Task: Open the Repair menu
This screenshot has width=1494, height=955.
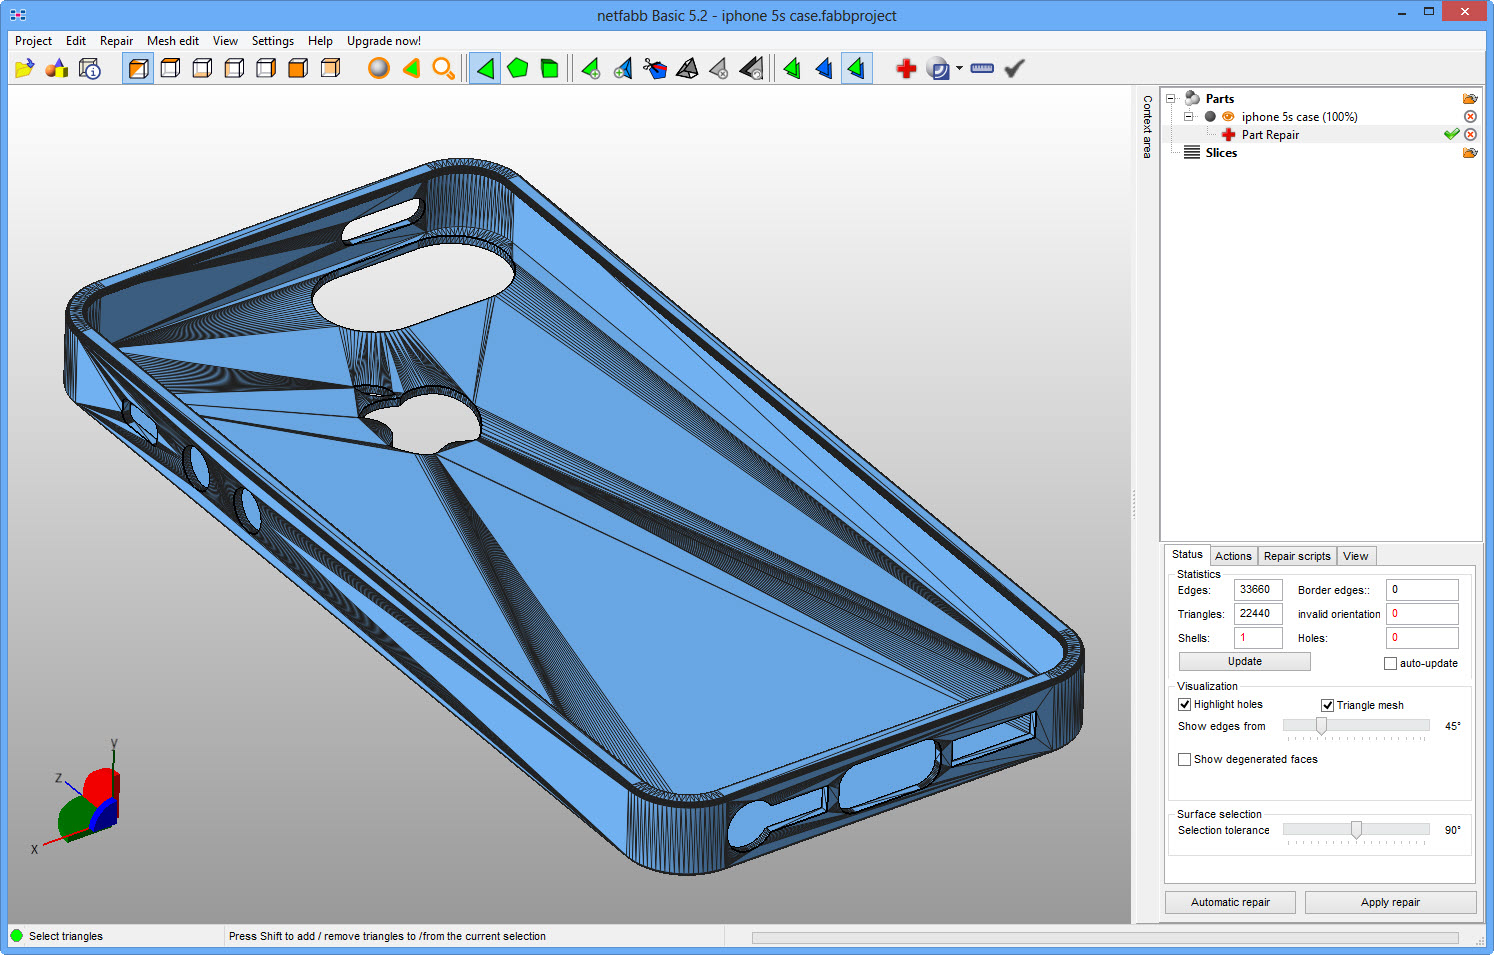Action: tap(116, 41)
